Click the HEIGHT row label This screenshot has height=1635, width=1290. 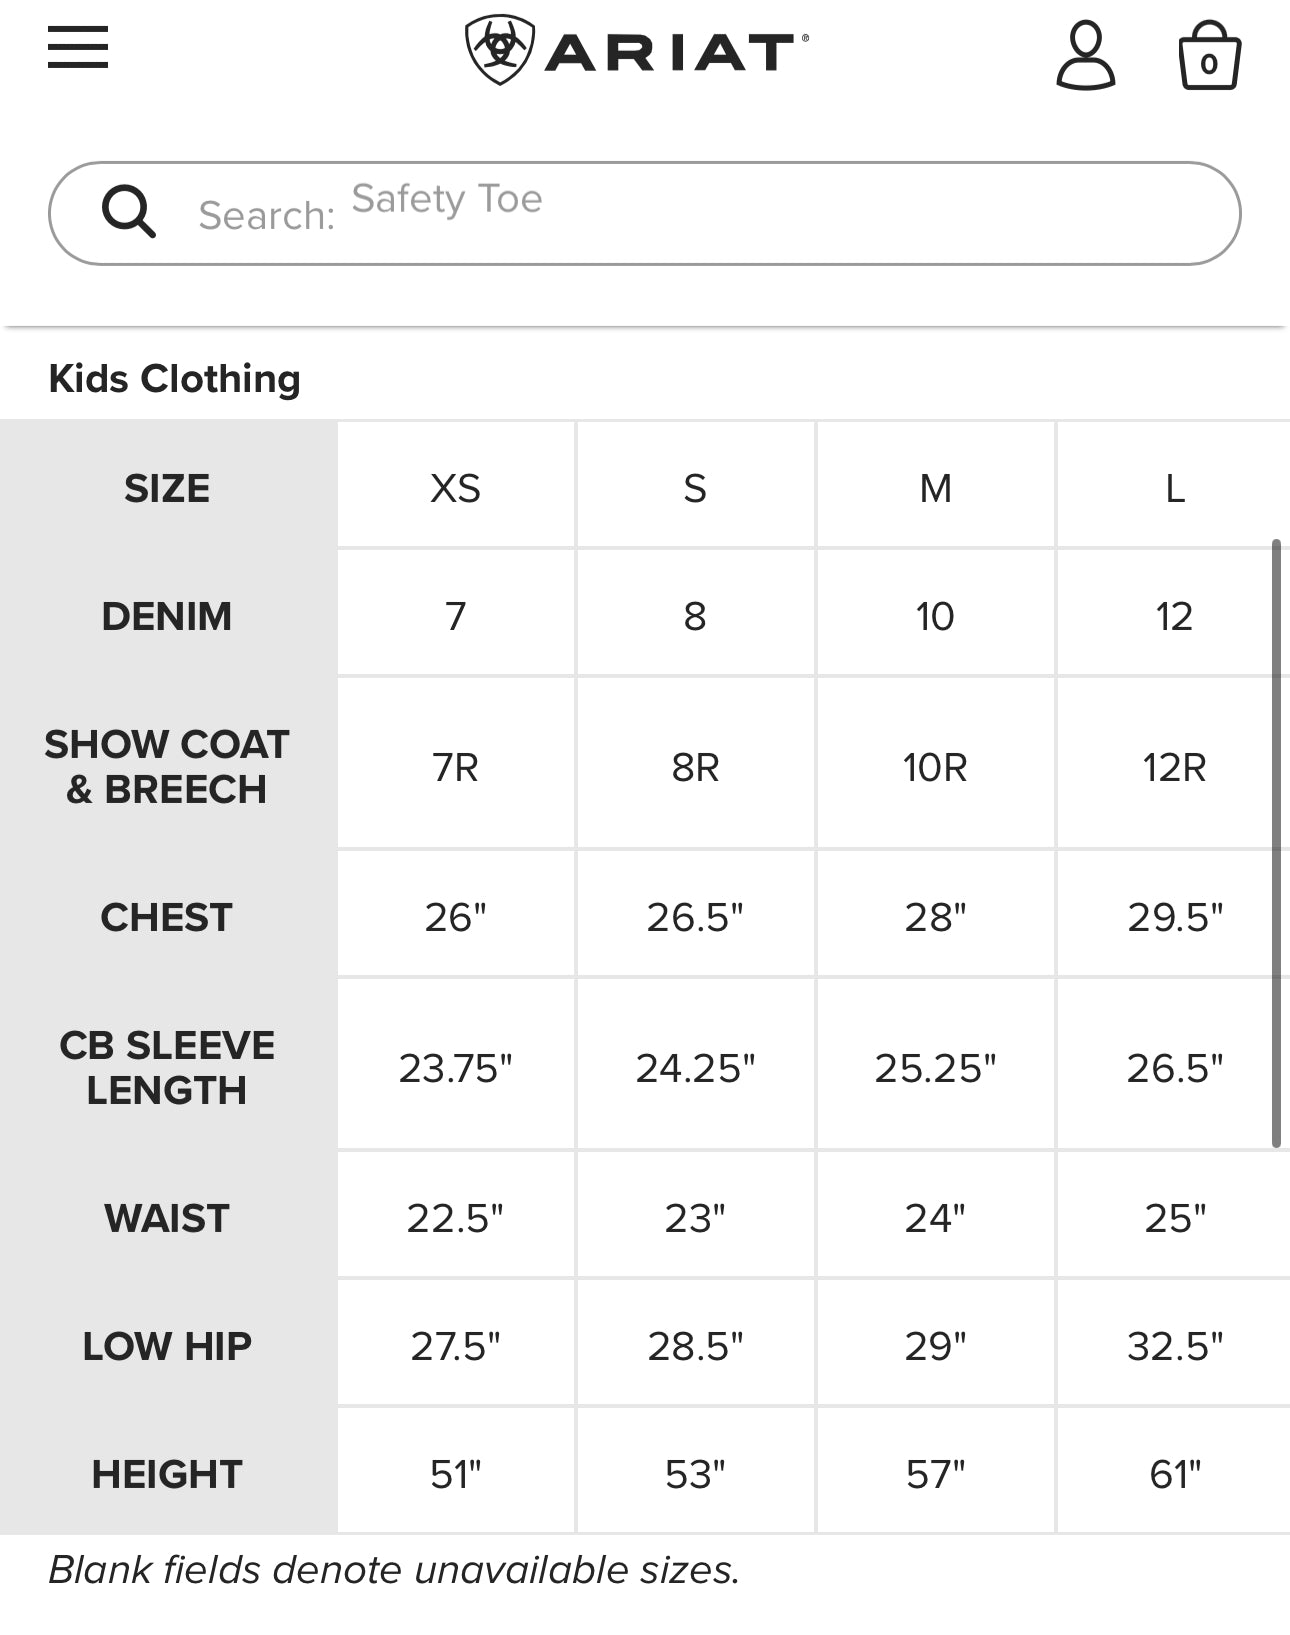(x=167, y=1474)
